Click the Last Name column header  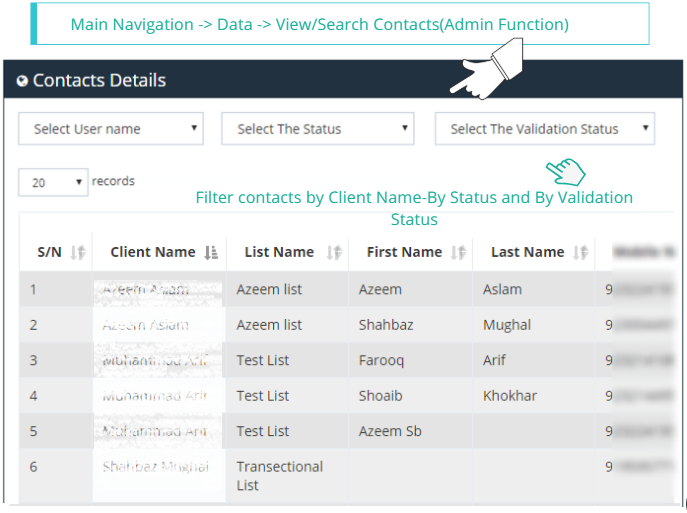(x=528, y=253)
